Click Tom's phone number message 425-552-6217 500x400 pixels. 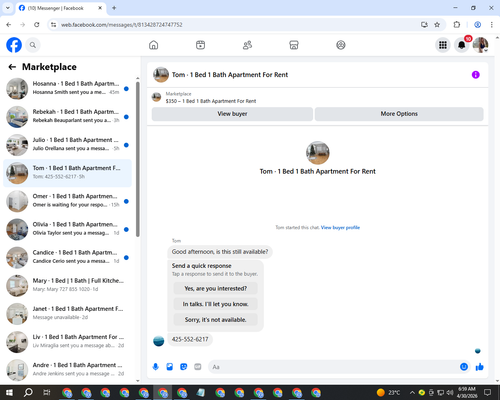click(x=190, y=339)
